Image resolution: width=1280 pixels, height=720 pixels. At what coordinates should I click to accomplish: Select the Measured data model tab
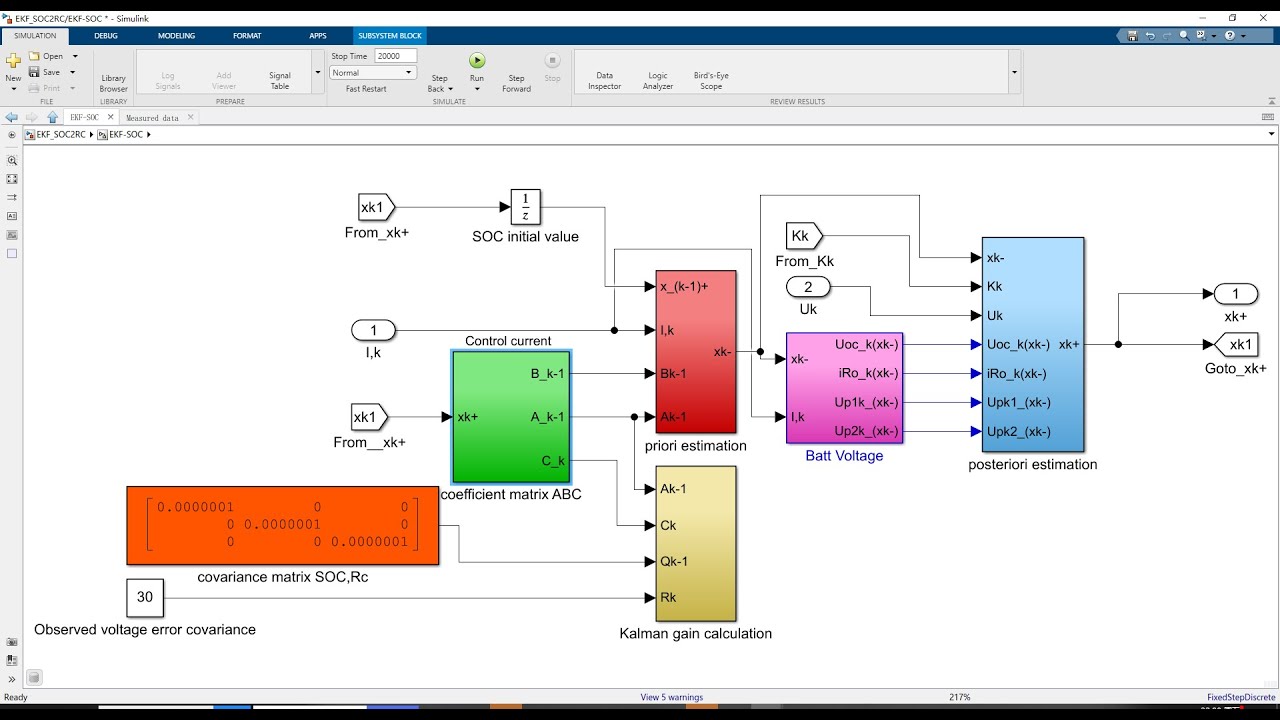pyautogui.click(x=153, y=118)
